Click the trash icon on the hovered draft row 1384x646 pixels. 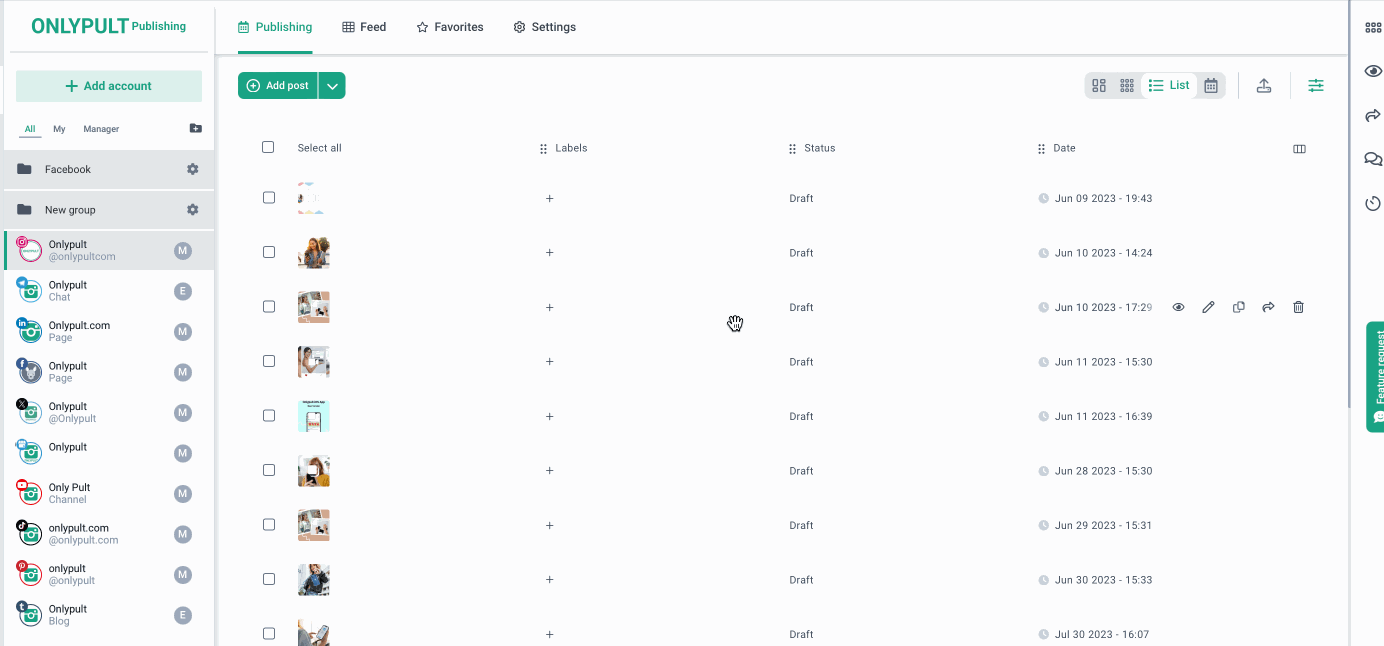coord(1298,307)
